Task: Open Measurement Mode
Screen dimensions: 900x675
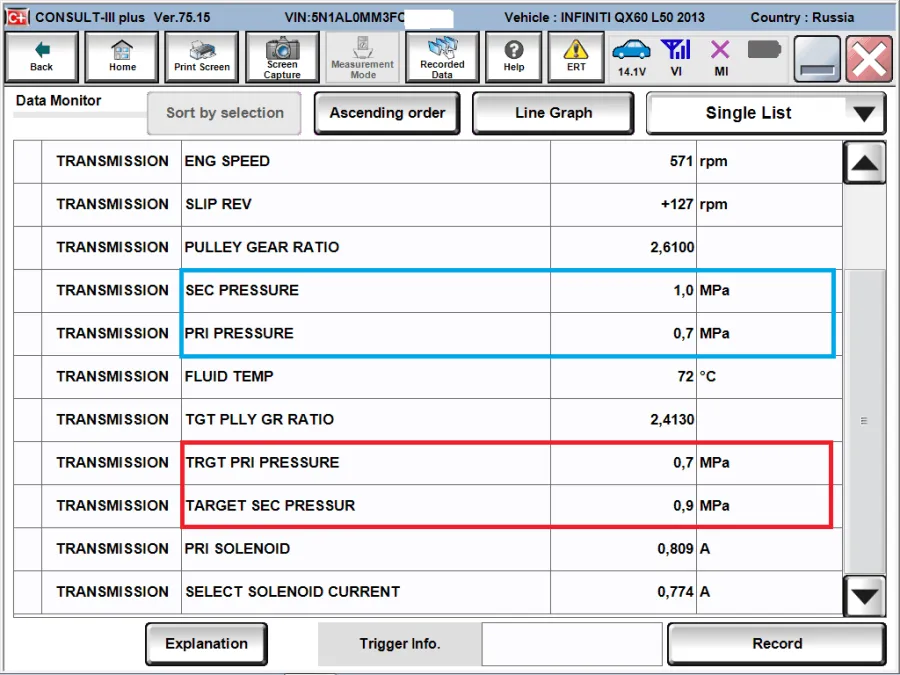Action: [x=362, y=57]
